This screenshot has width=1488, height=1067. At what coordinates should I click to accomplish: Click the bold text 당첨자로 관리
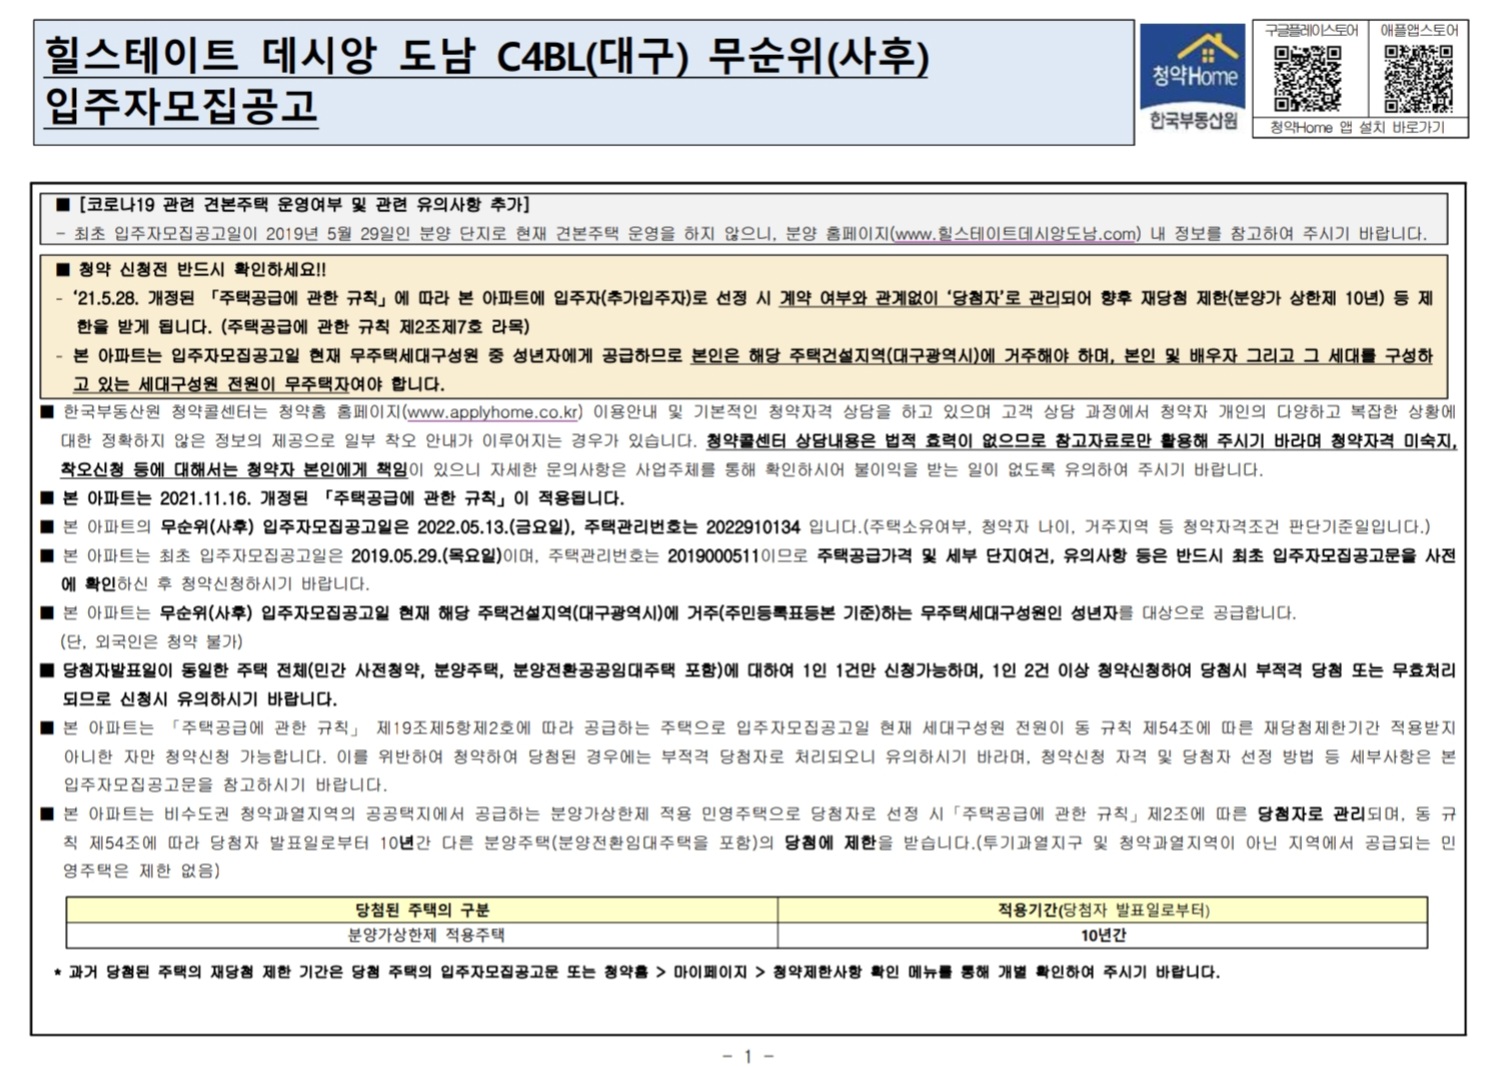point(1310,814)
